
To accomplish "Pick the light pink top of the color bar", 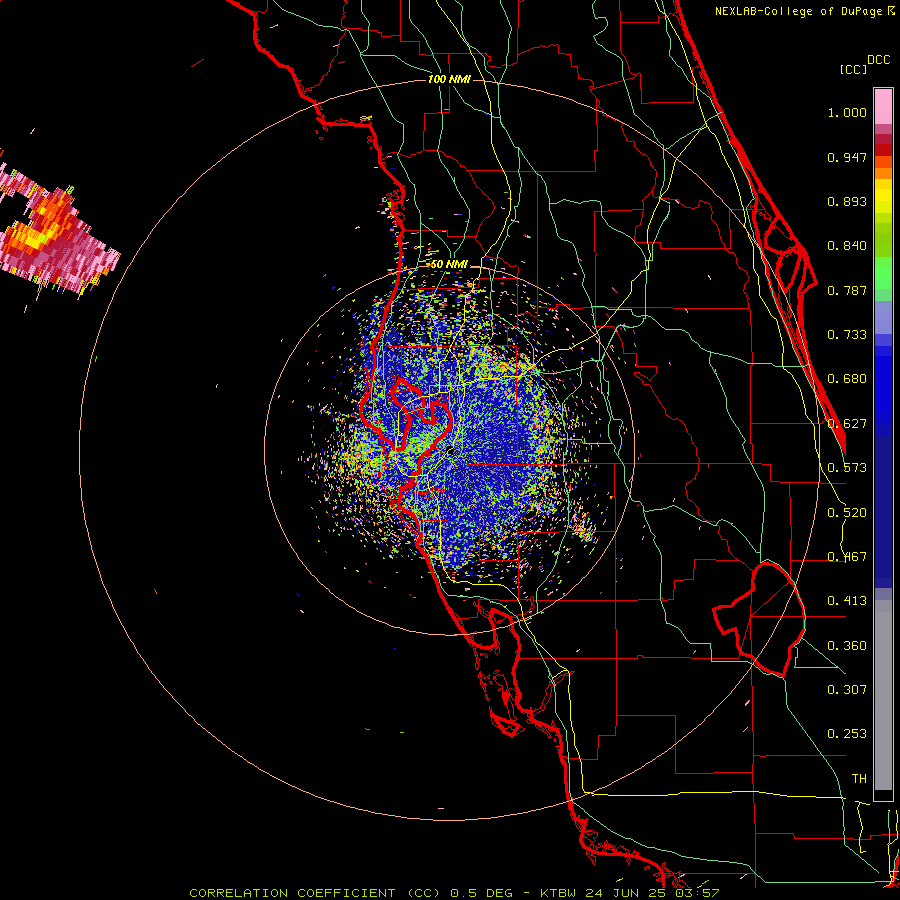I will point(883,106).
